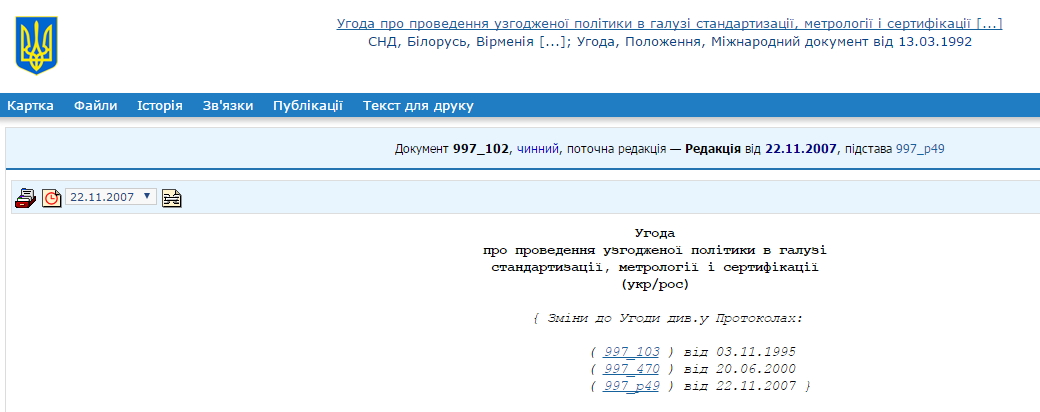
Task: Open the Історія tab
Action: coord(160,105)
